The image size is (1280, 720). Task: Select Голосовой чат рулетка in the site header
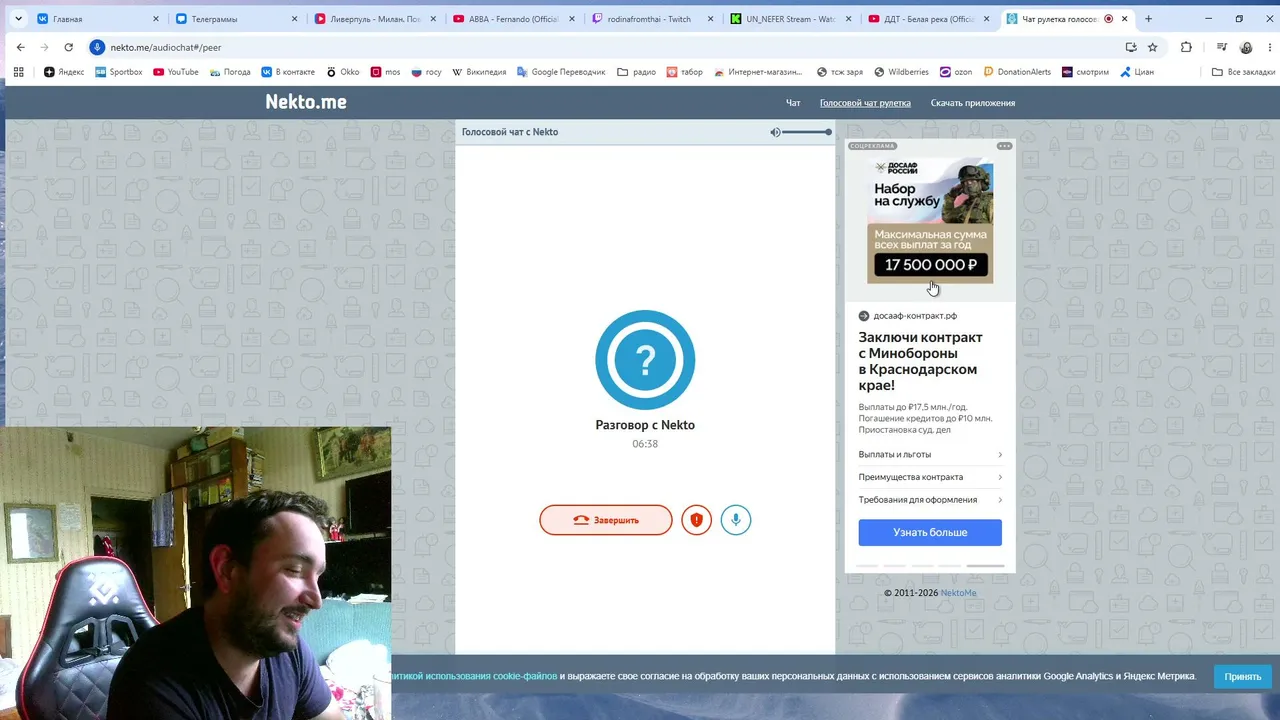(x=865, y=103)
